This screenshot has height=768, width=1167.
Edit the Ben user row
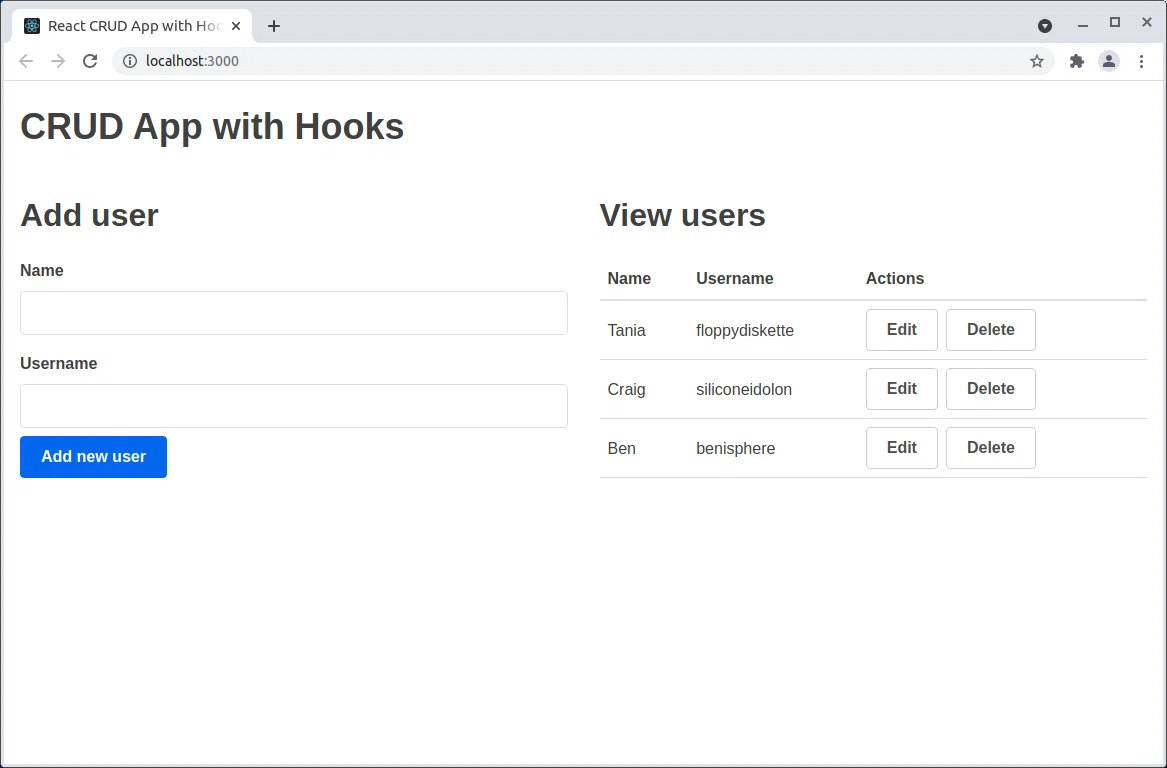click(x=901, y=447)
